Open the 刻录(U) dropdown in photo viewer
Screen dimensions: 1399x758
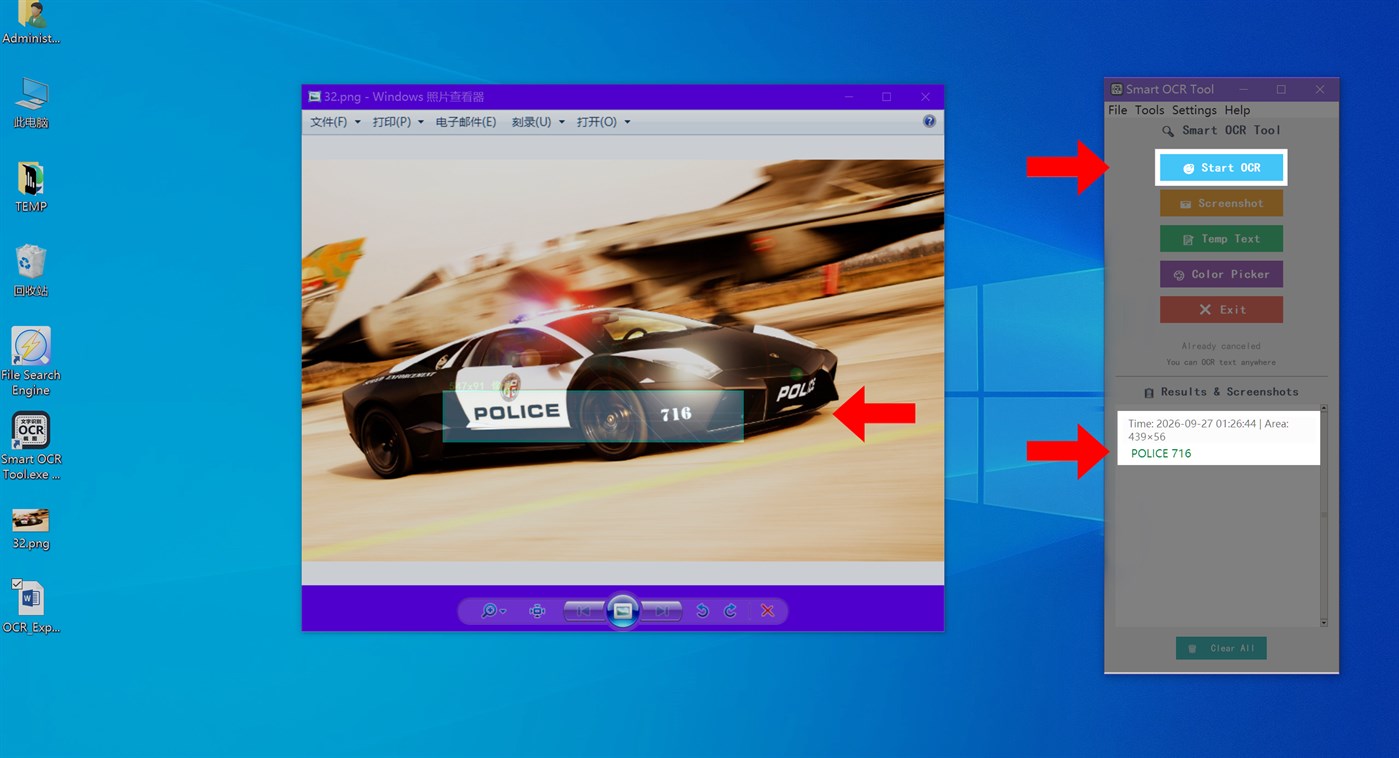pos(538,122)
